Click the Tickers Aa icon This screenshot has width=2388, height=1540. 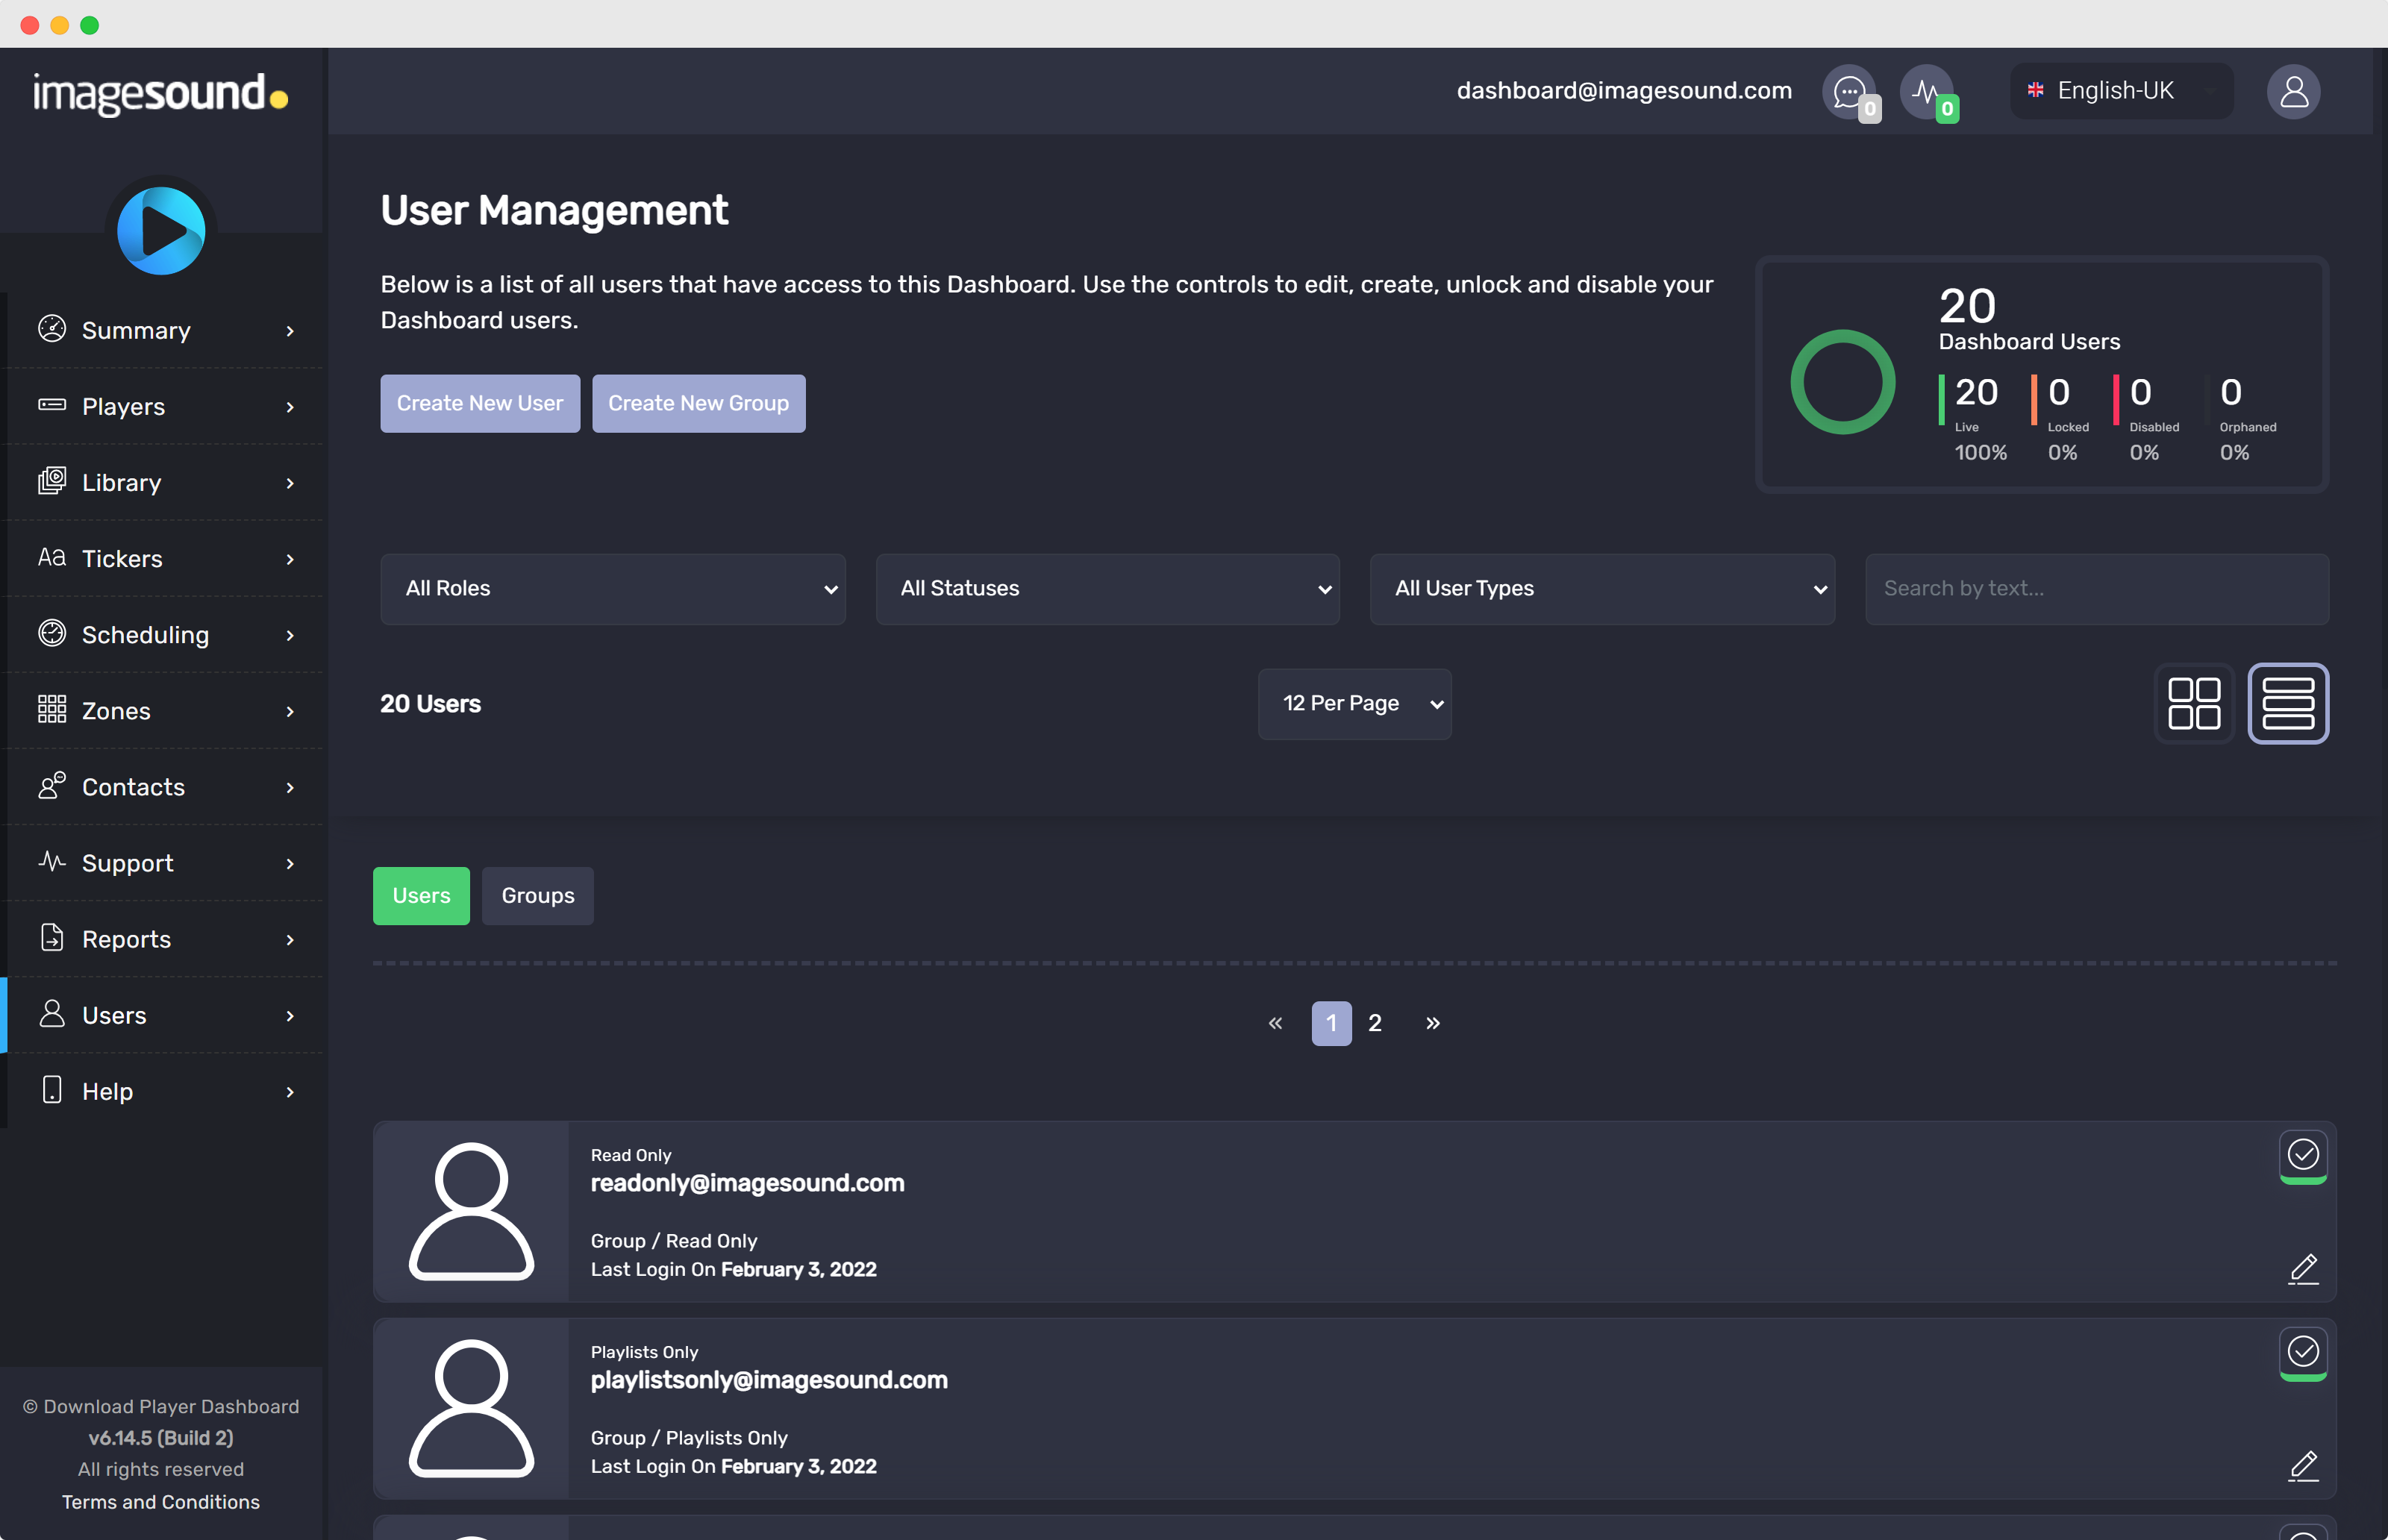click(x=52, y=557)
